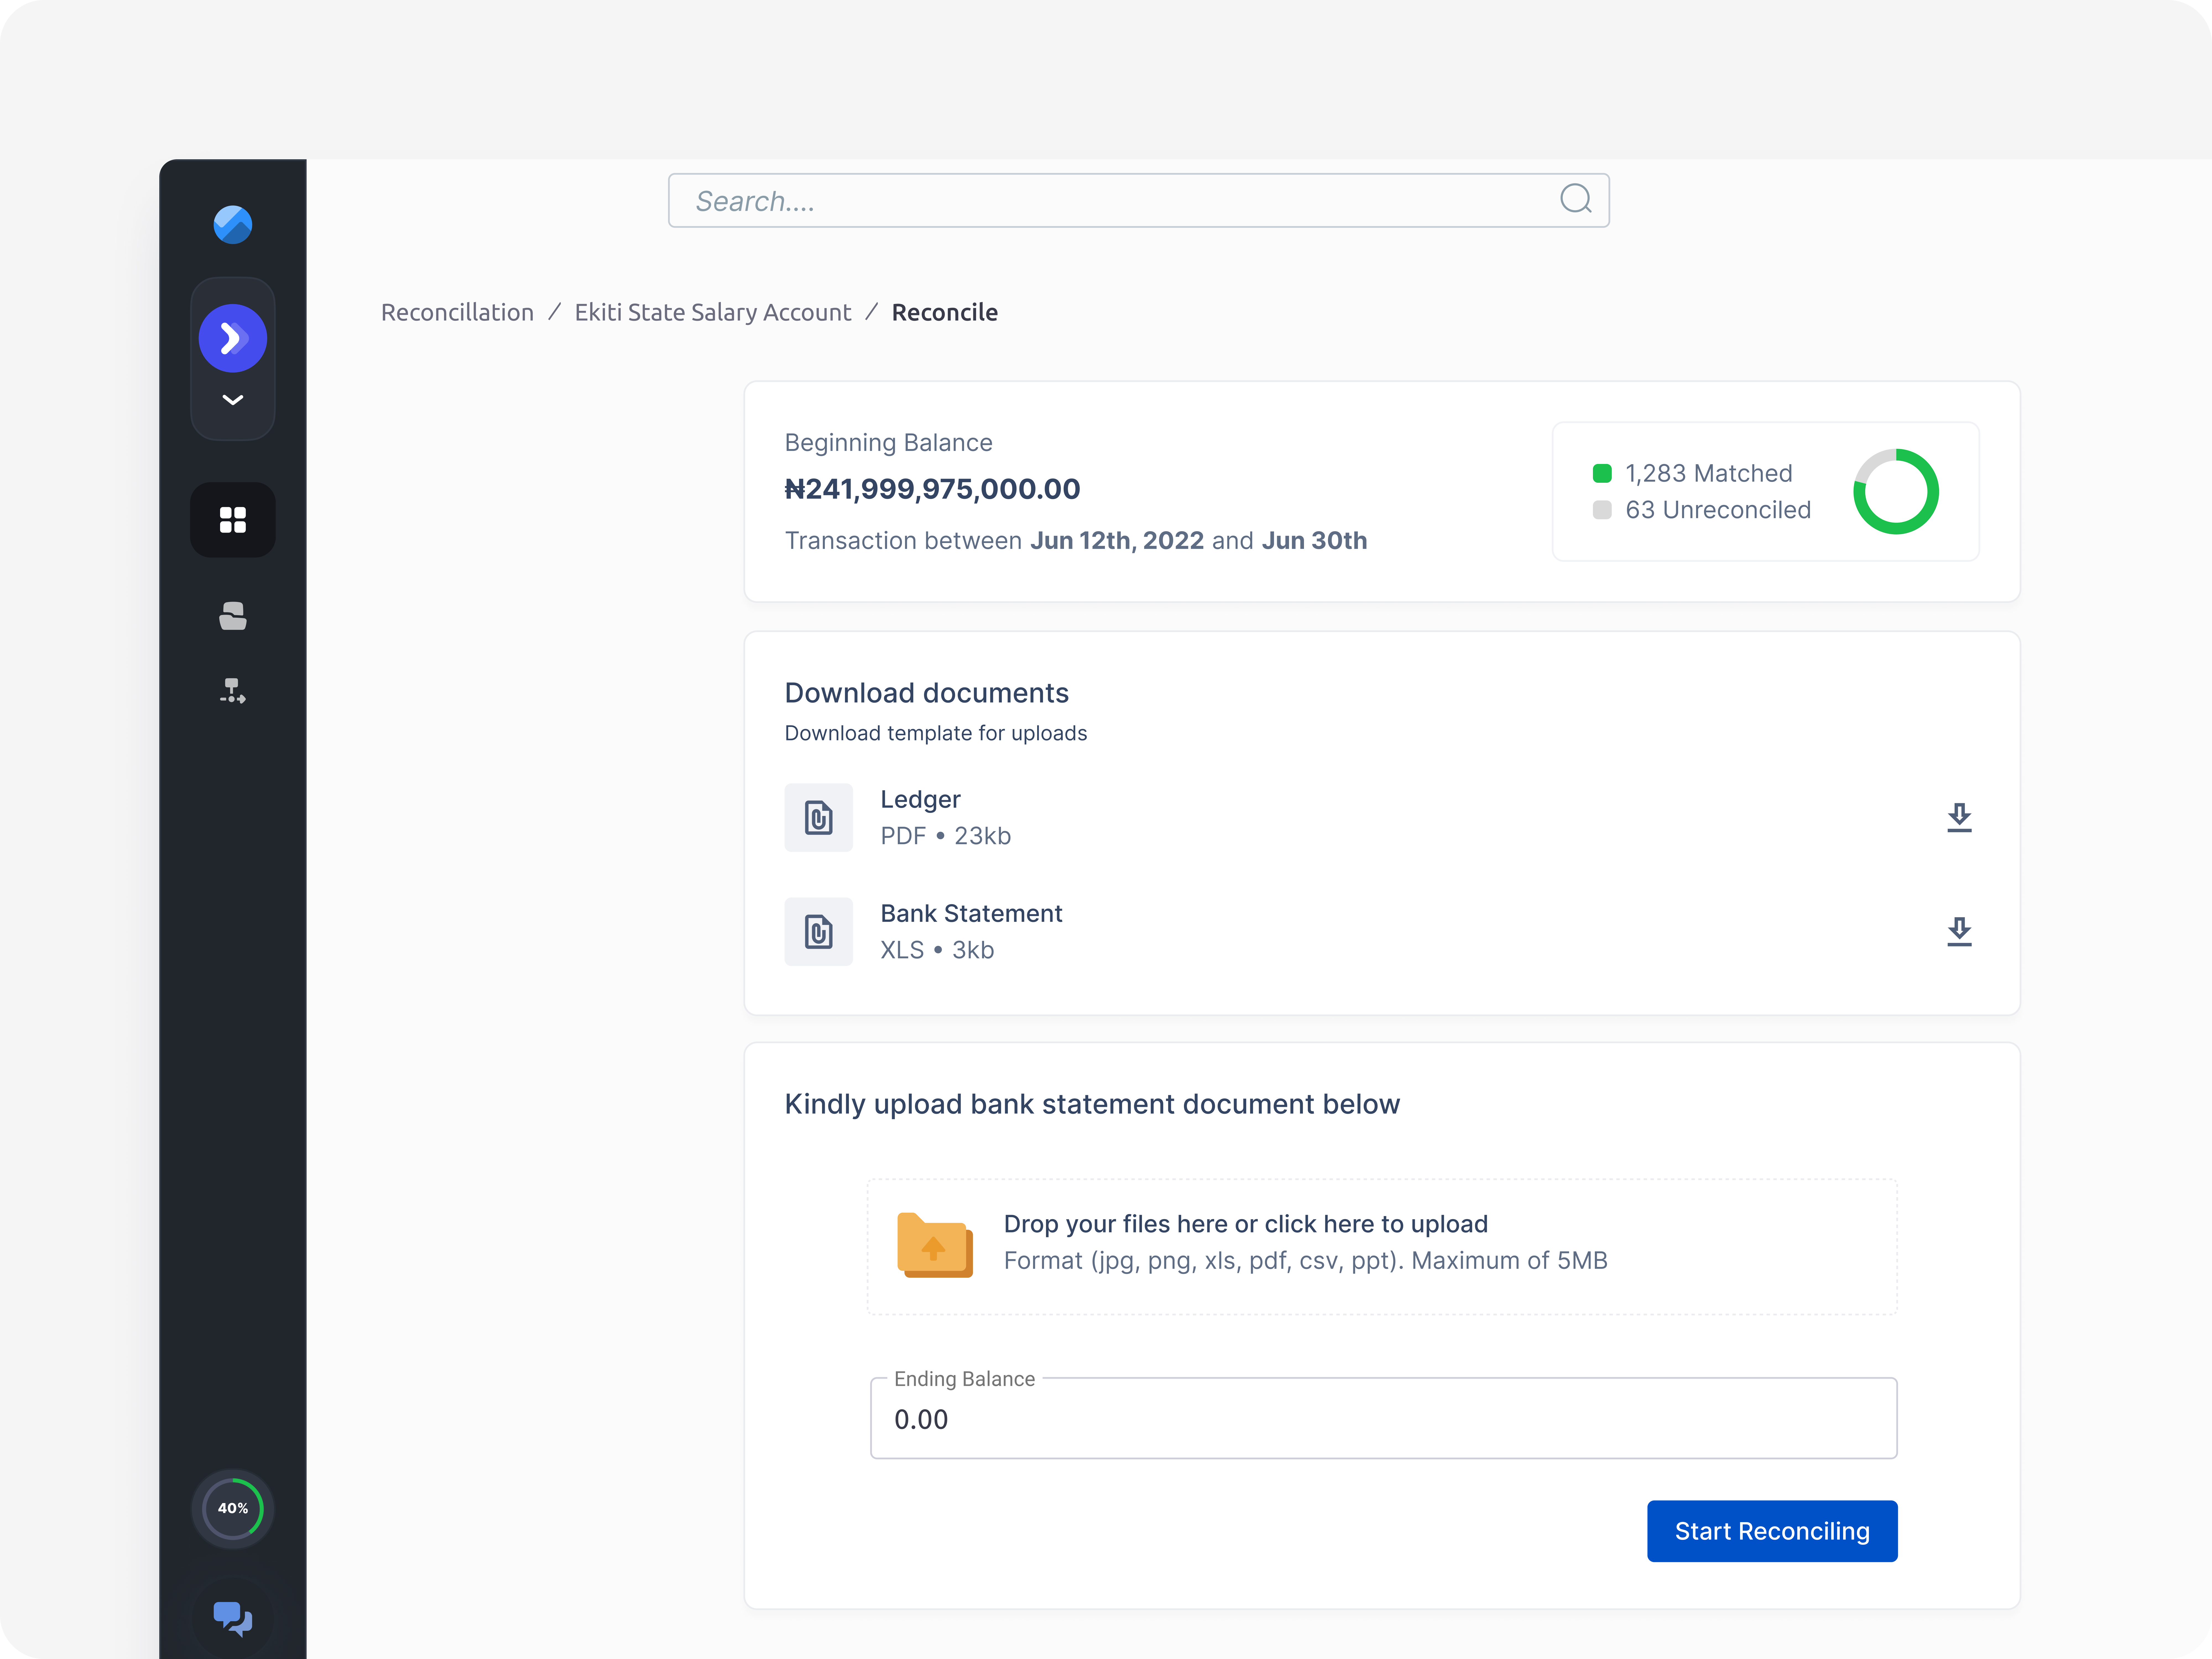Open the dashboard grid icon
The height and width of the screenshot is (1659, 2212).
[233, 520]
